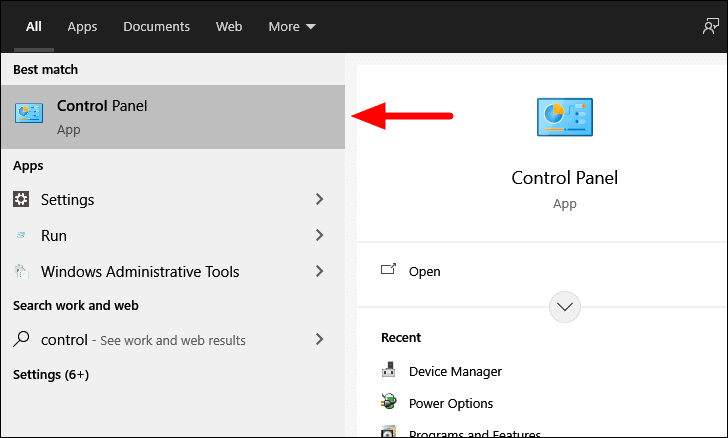Click the Windows Administrative Tools icon
This screenshot has height=438, width=728.
21,271
